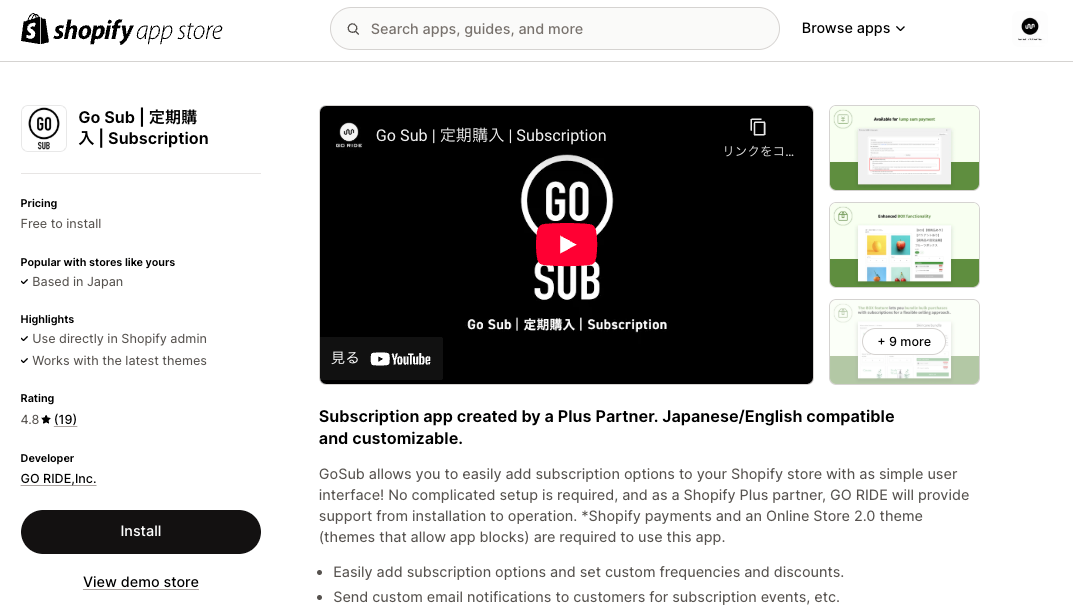1073x612 pixels.
Task: Click the Install button
Action: (141, 531)
